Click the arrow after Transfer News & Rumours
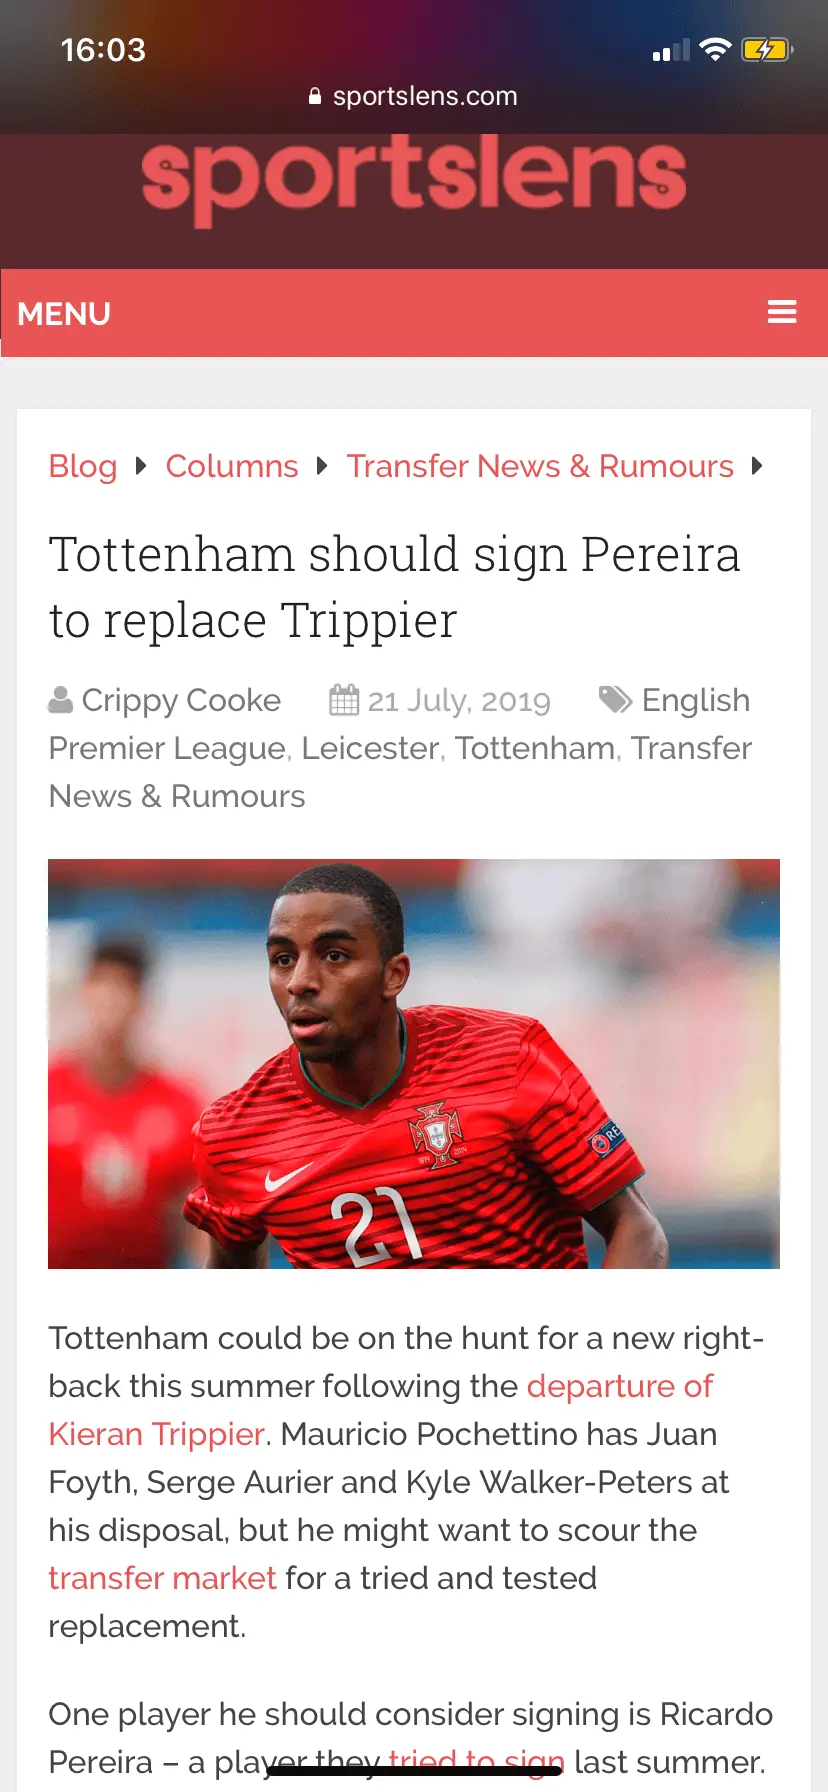Viewport: 828px width, 1792px height. pos(757,466)
